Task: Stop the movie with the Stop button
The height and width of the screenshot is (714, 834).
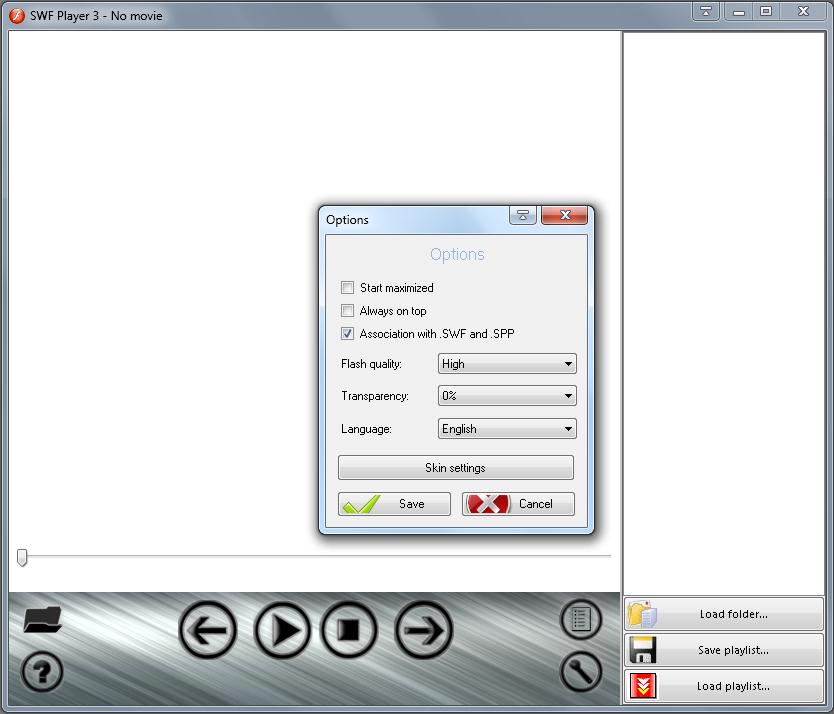Action: [x=349, y=630]
